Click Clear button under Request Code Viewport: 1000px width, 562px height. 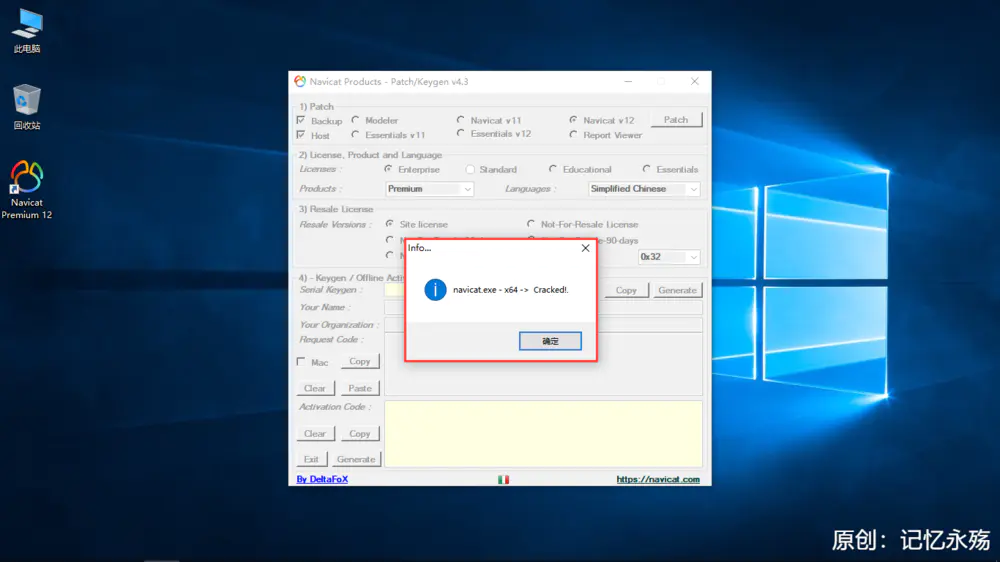pyautogui.click(x=315, y=388)
